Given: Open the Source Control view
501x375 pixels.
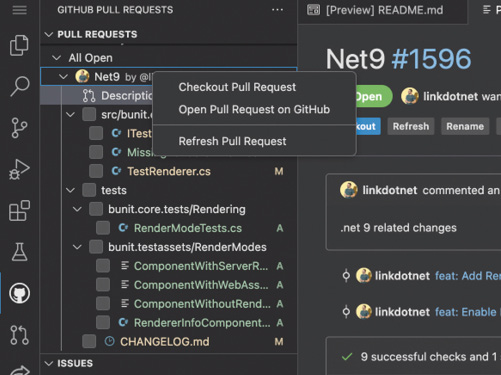Looking at the screenshot, I should [x=19, y=128].
